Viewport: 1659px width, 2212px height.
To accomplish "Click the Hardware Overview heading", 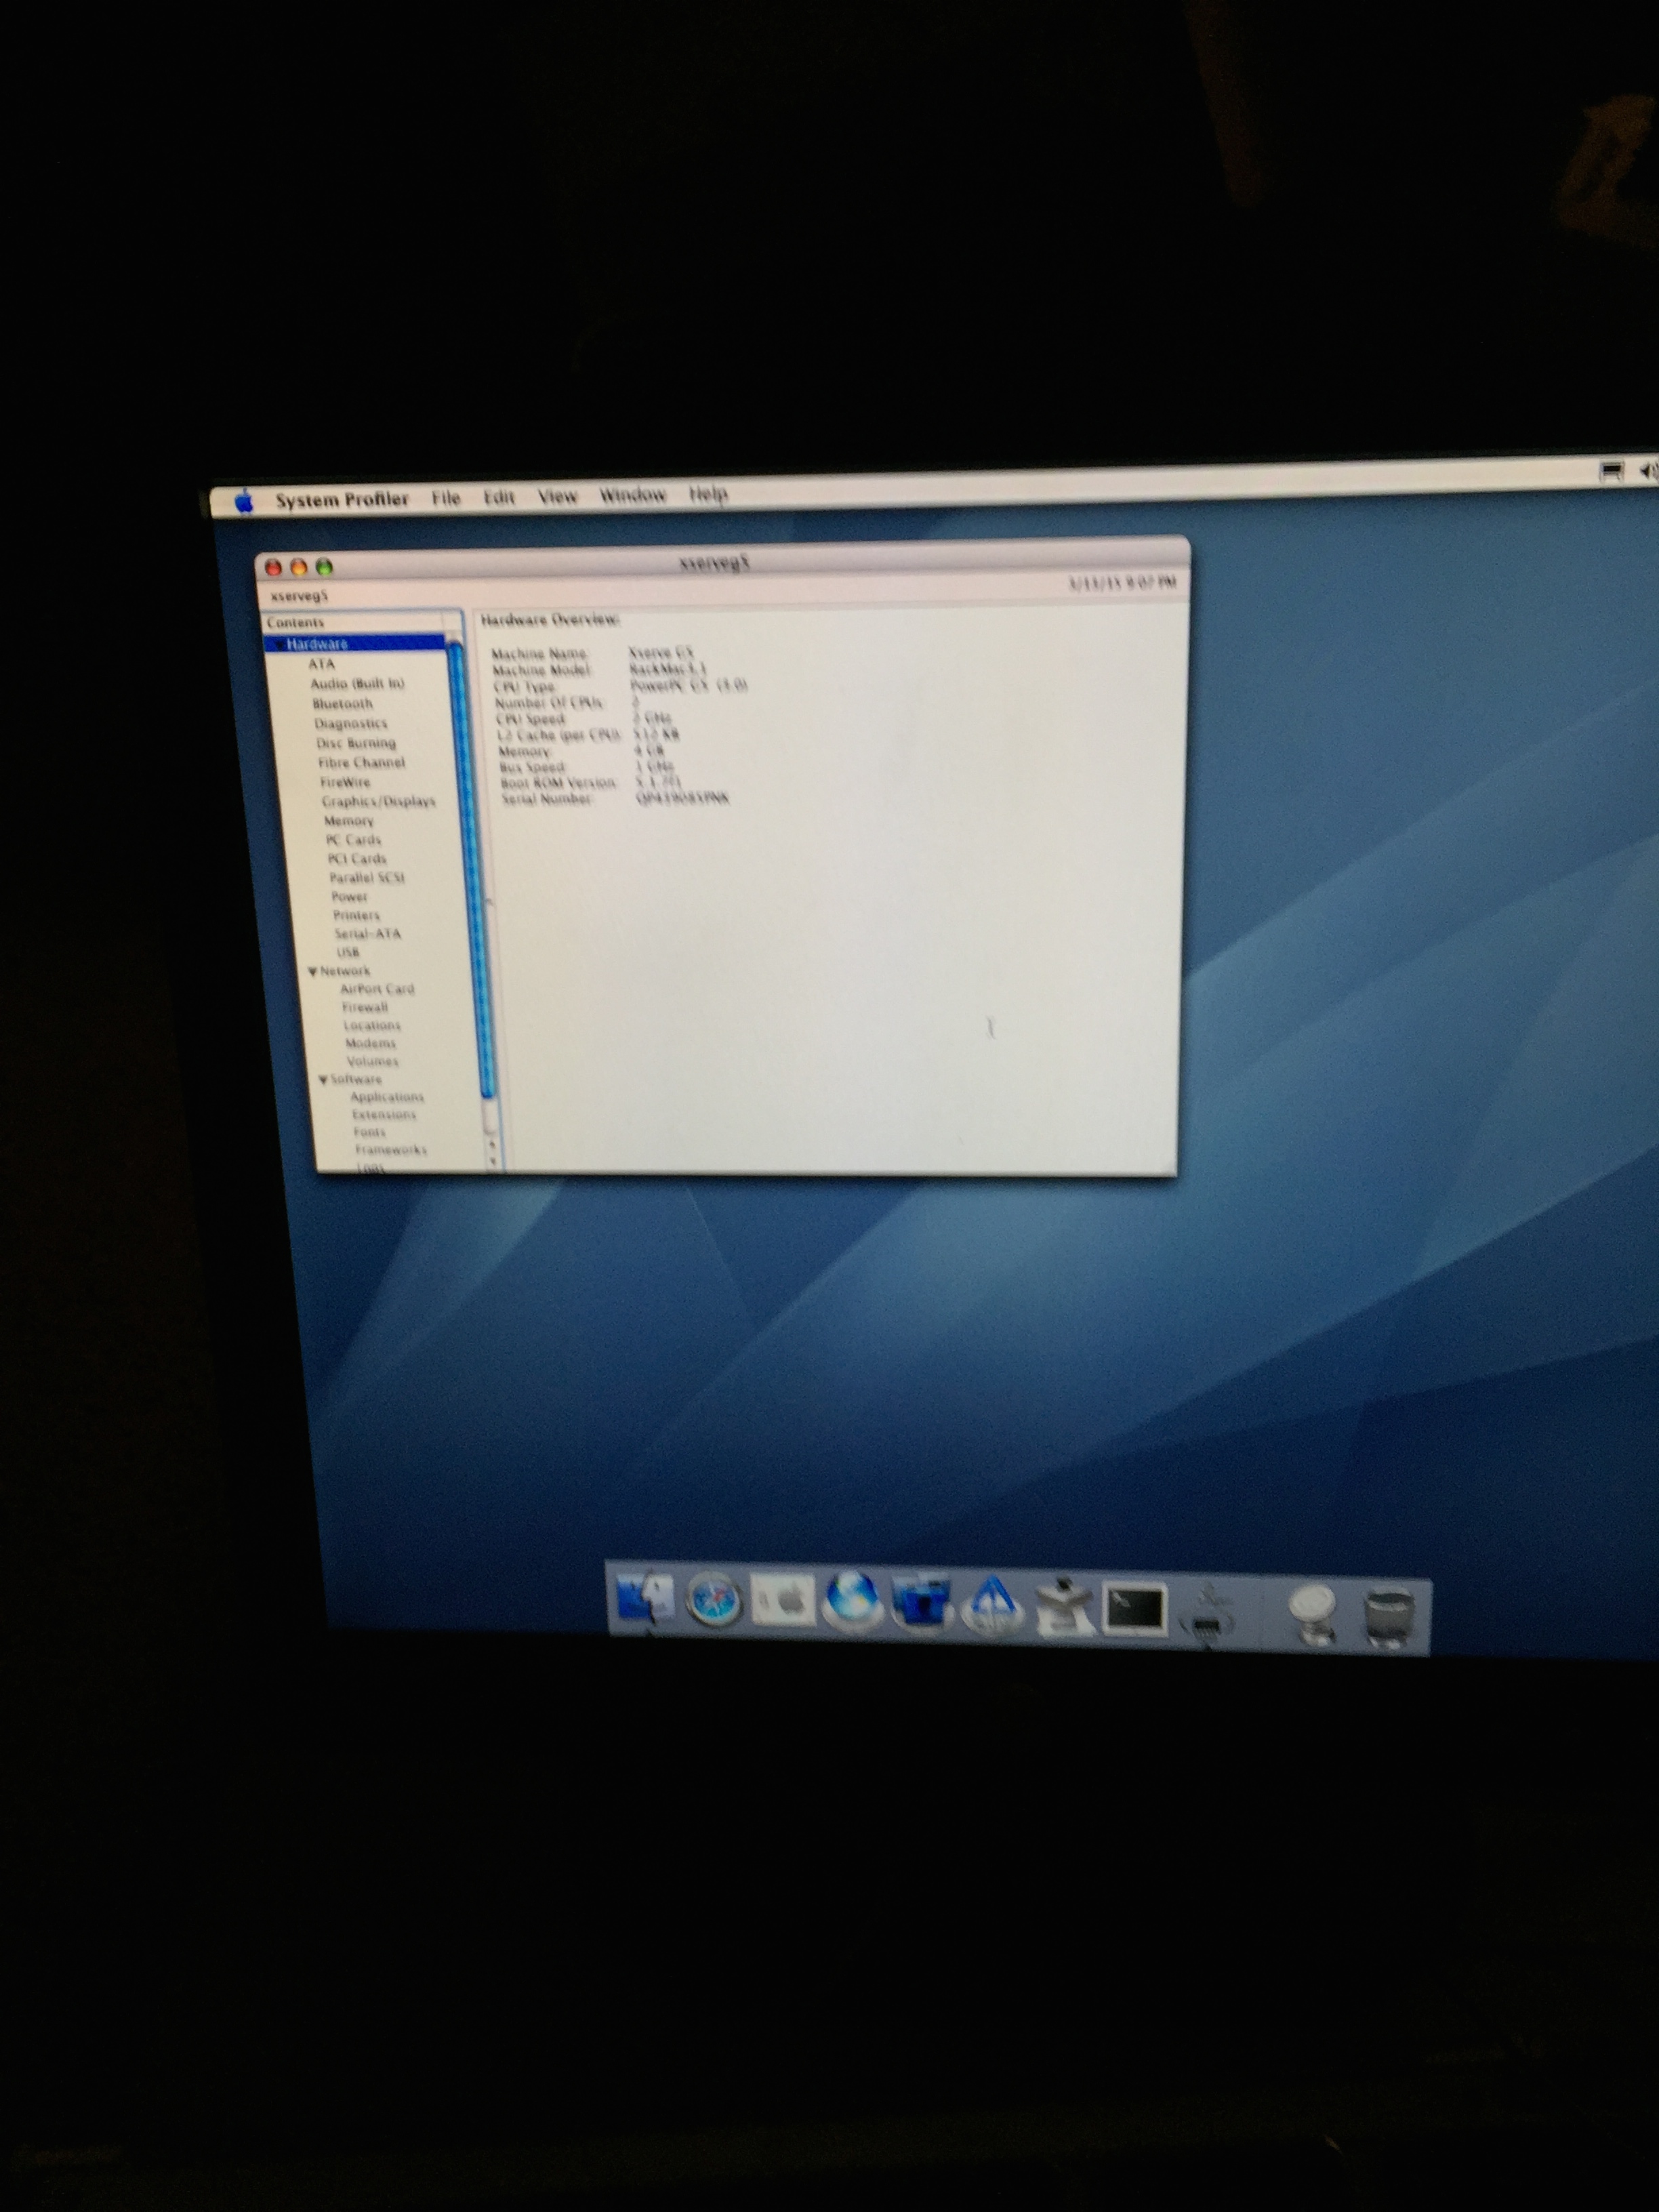I will tap(550, 620).
